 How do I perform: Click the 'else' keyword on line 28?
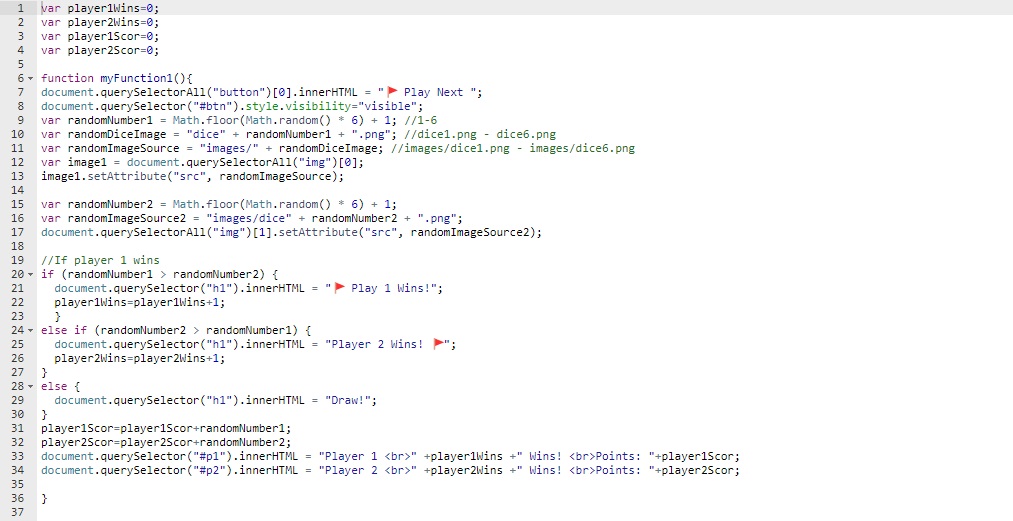coord(54,386)
